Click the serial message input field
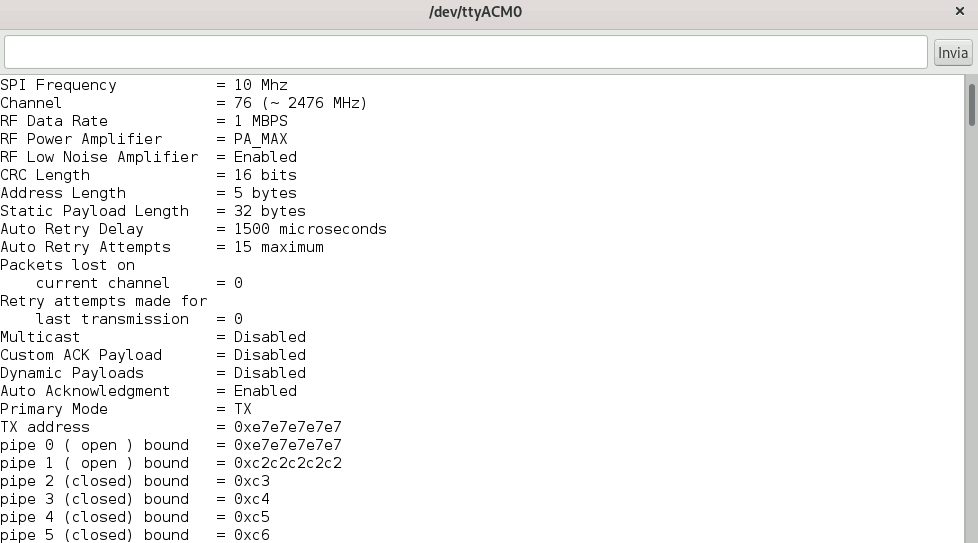This screenshot has width=978, height=543. point(465,52)
